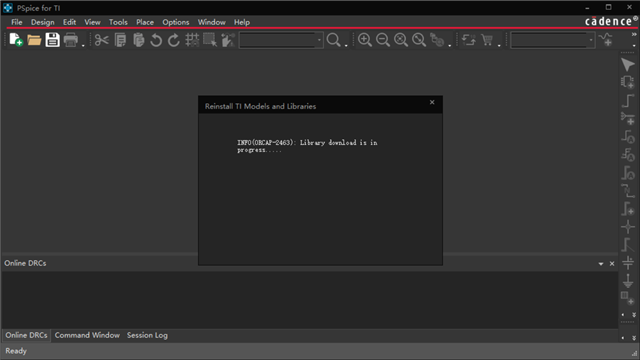Open the View menu
This screenshot has width=640, height=360.
click(92, 22)
